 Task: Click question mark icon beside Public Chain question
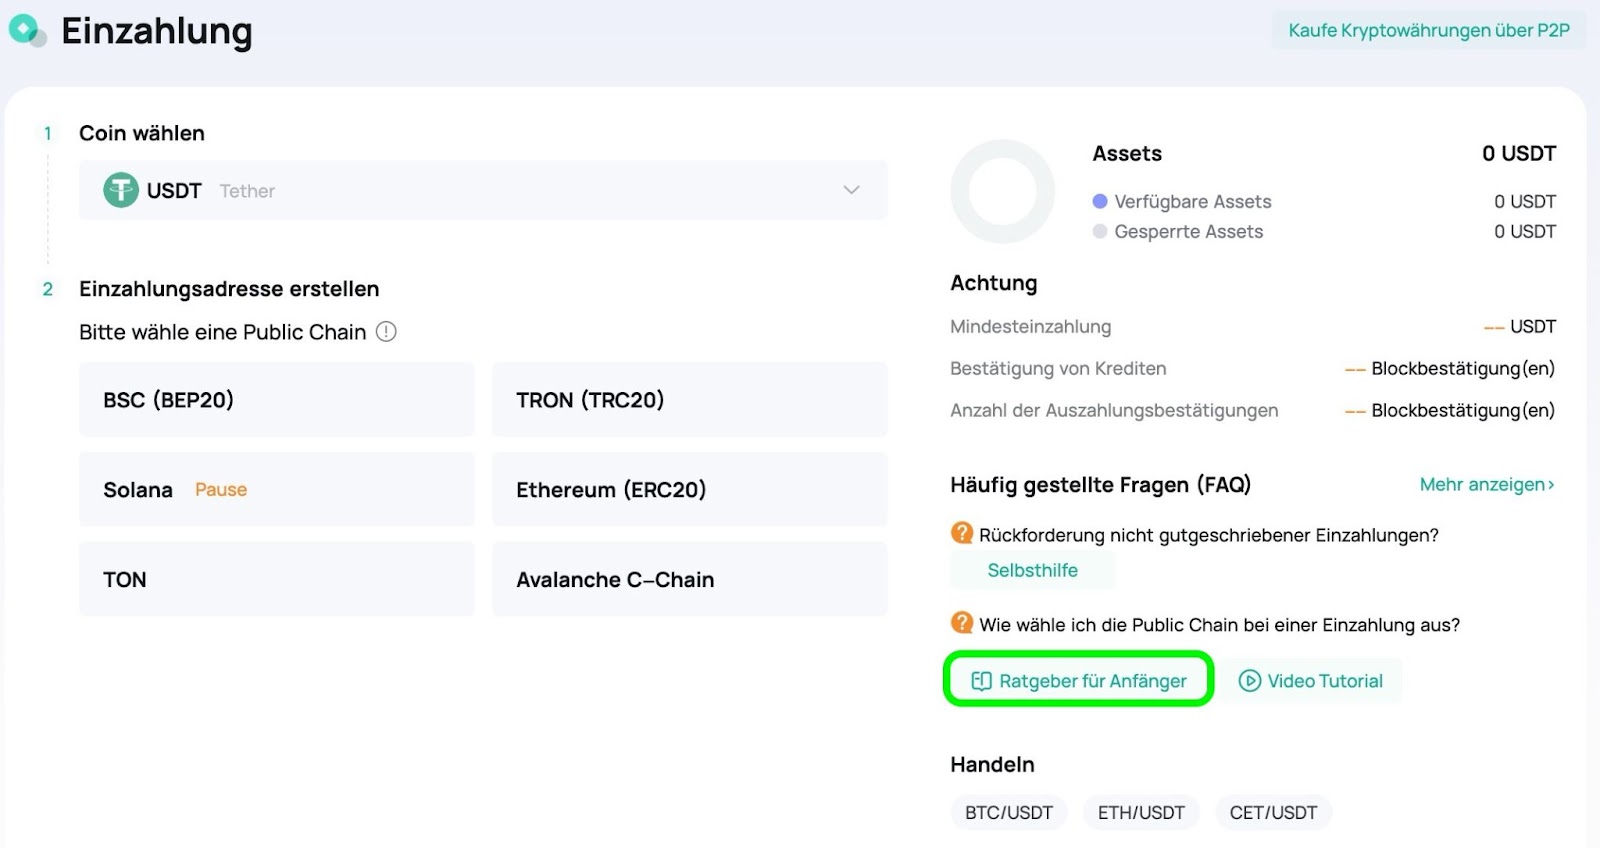[x=962, y=623]
